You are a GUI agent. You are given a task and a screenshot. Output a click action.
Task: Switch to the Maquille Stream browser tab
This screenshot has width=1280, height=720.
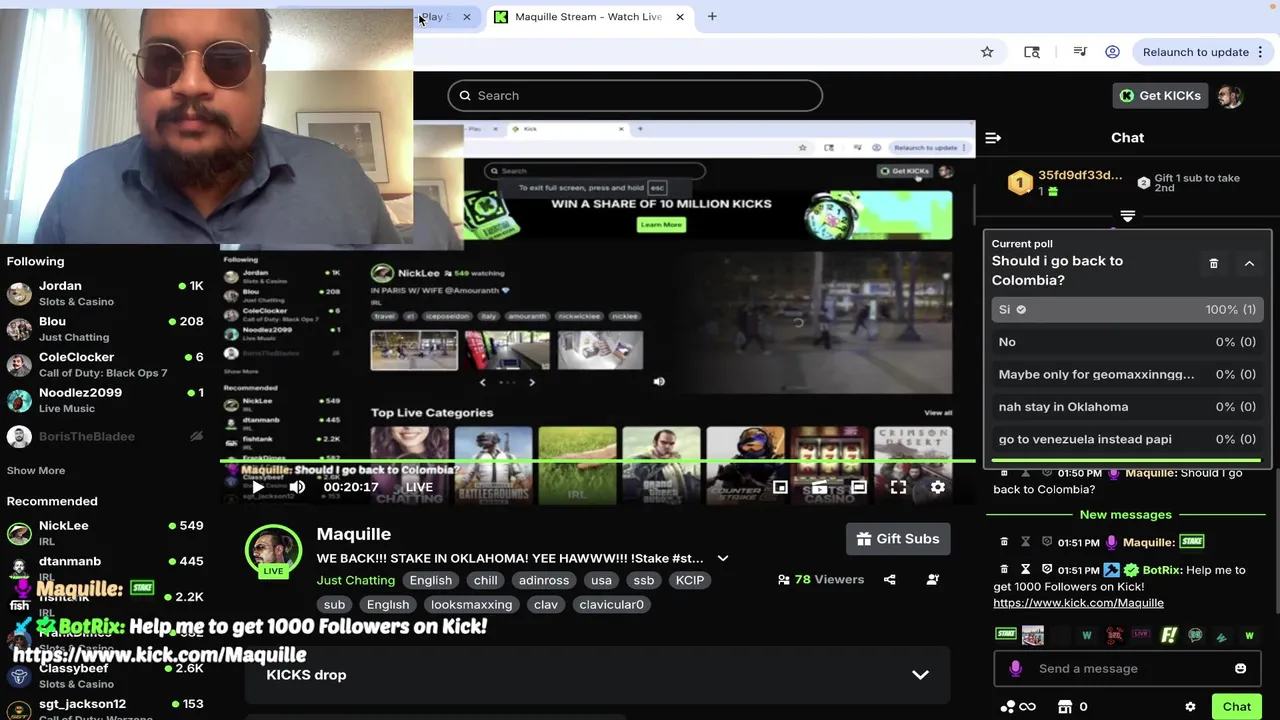(588, 17)
